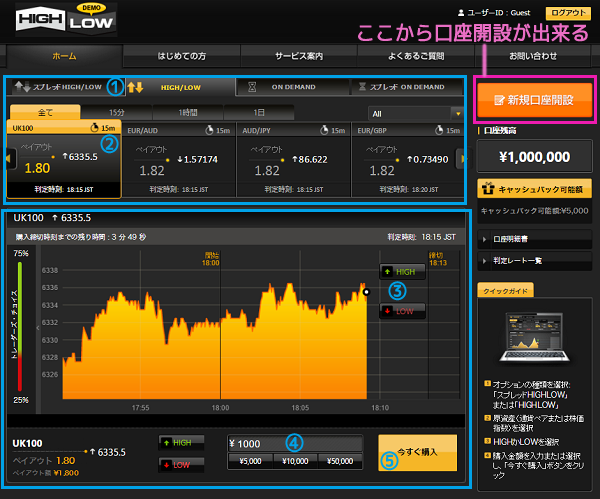600x499 pixels.
Task: Set amount to ¥10,000
Action: (295, 461)
